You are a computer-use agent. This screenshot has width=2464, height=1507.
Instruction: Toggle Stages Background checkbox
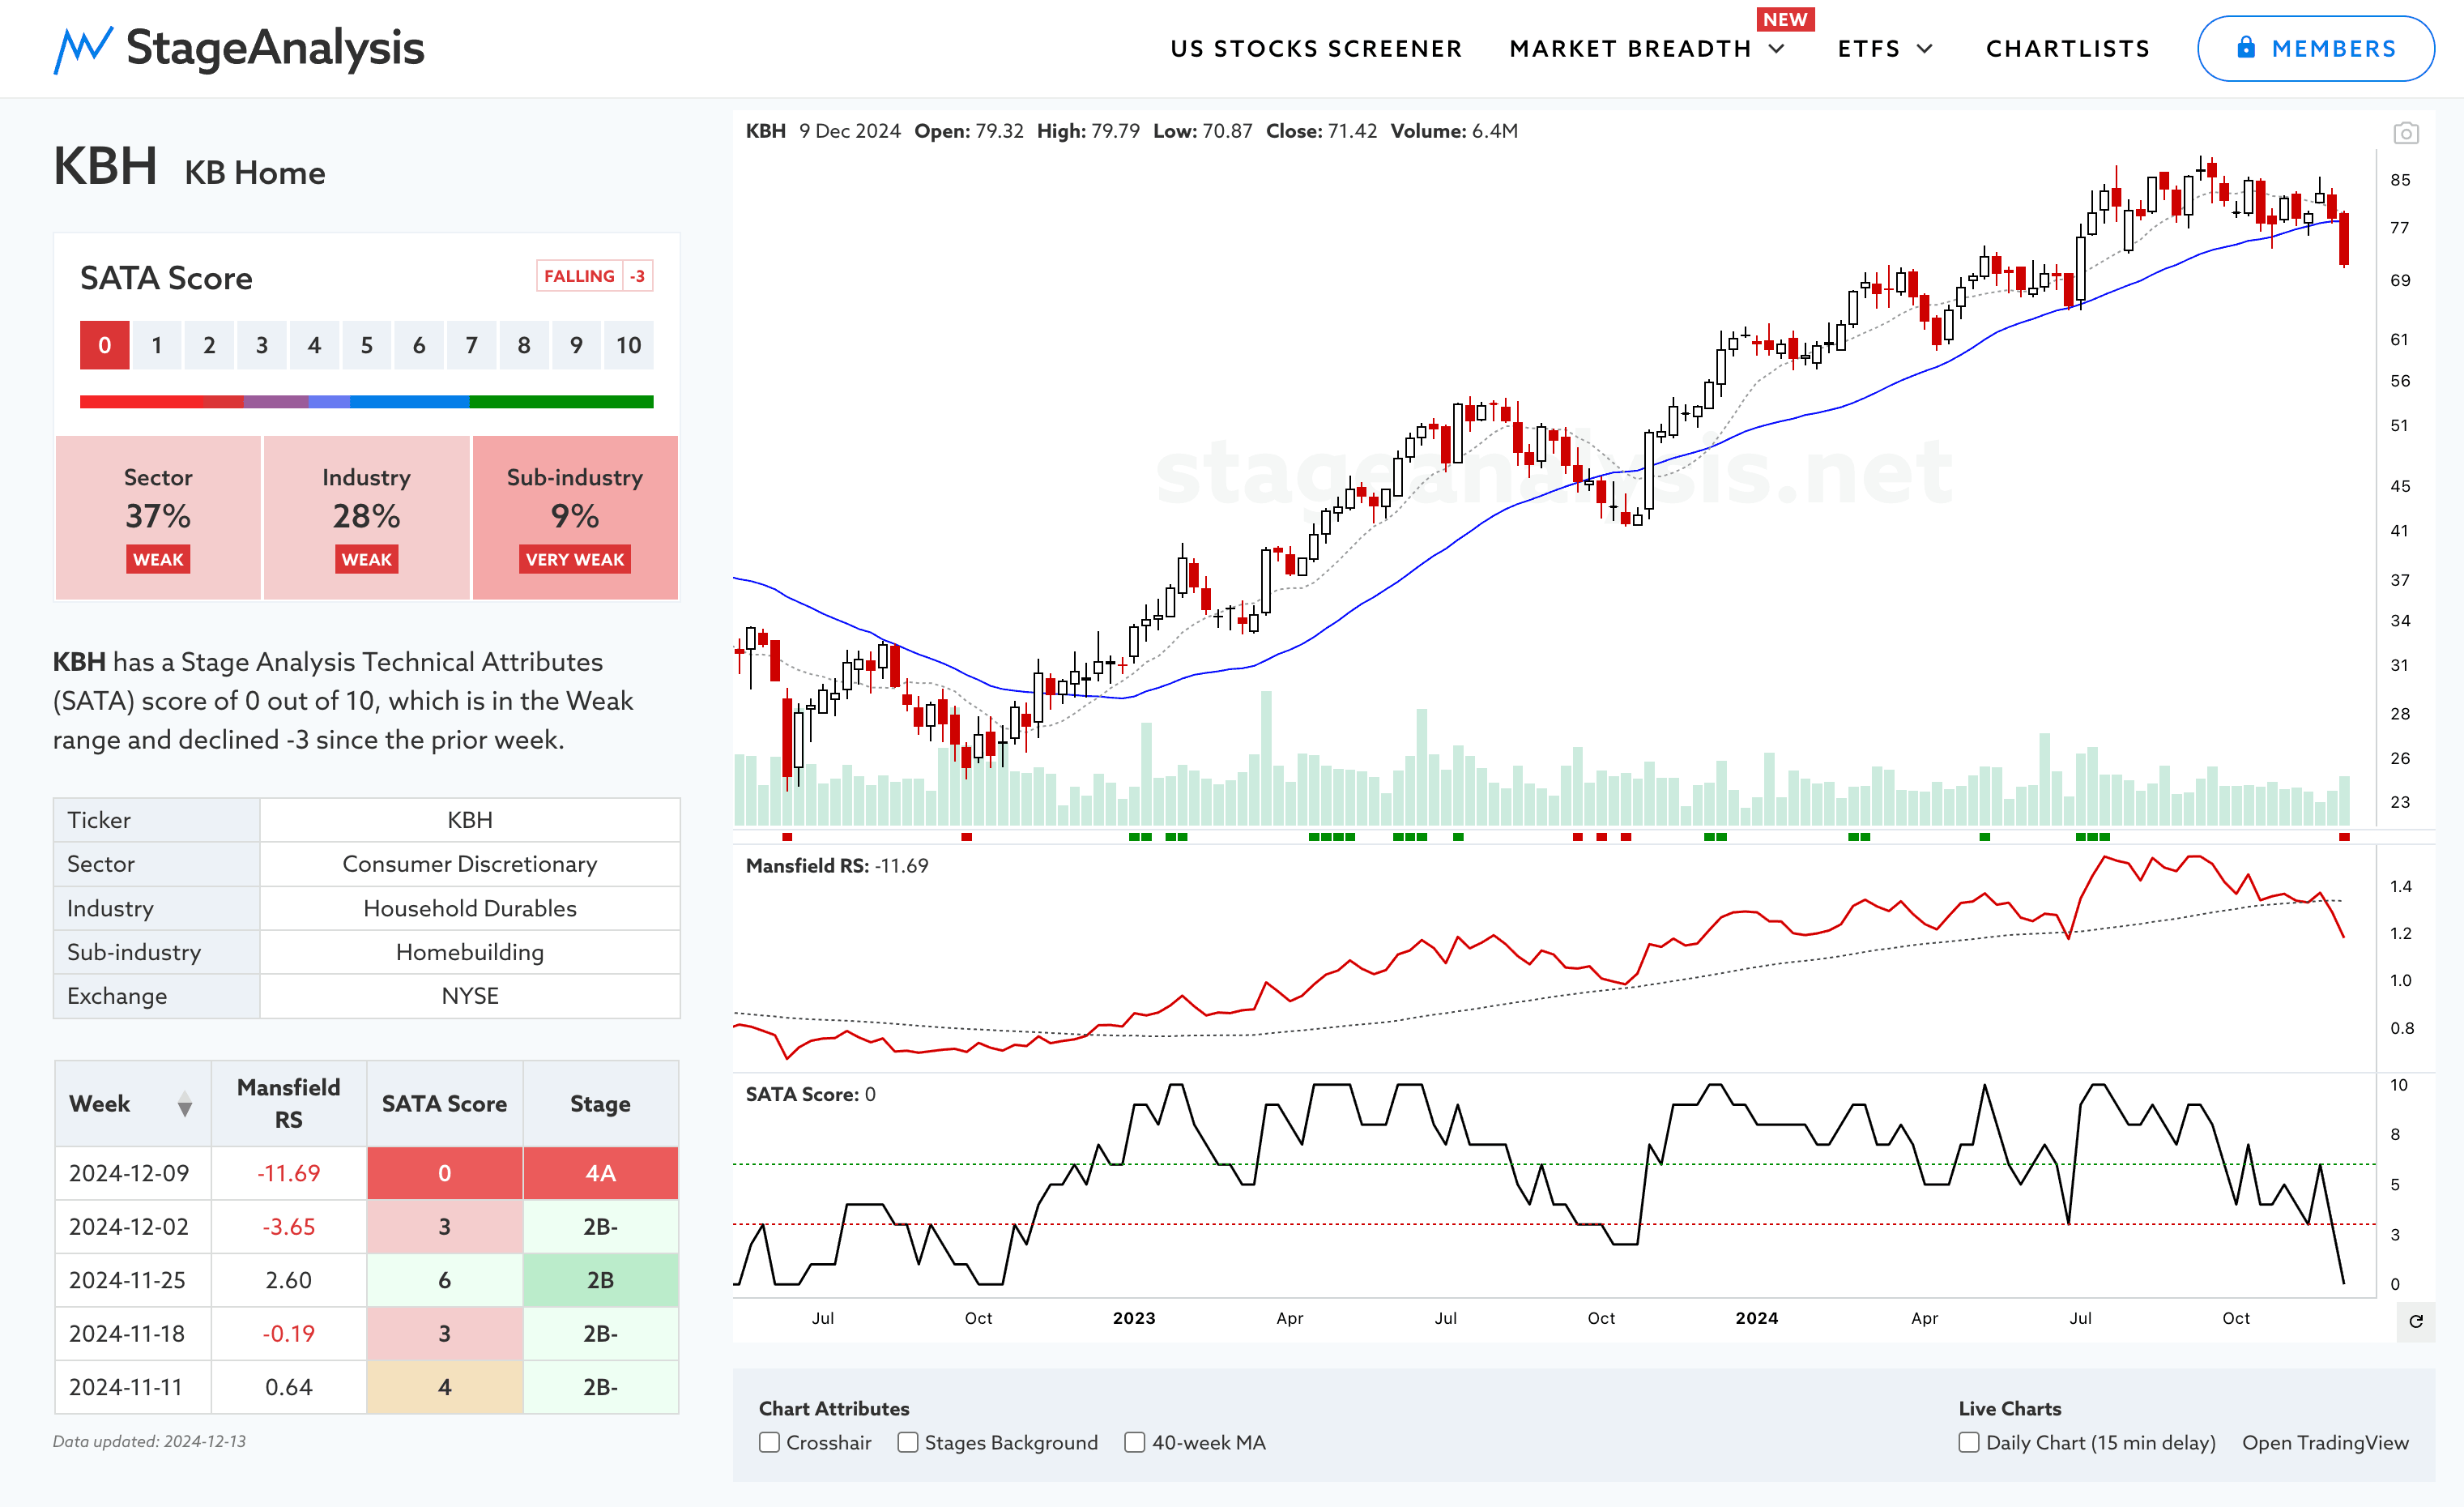coord(907,1442)
